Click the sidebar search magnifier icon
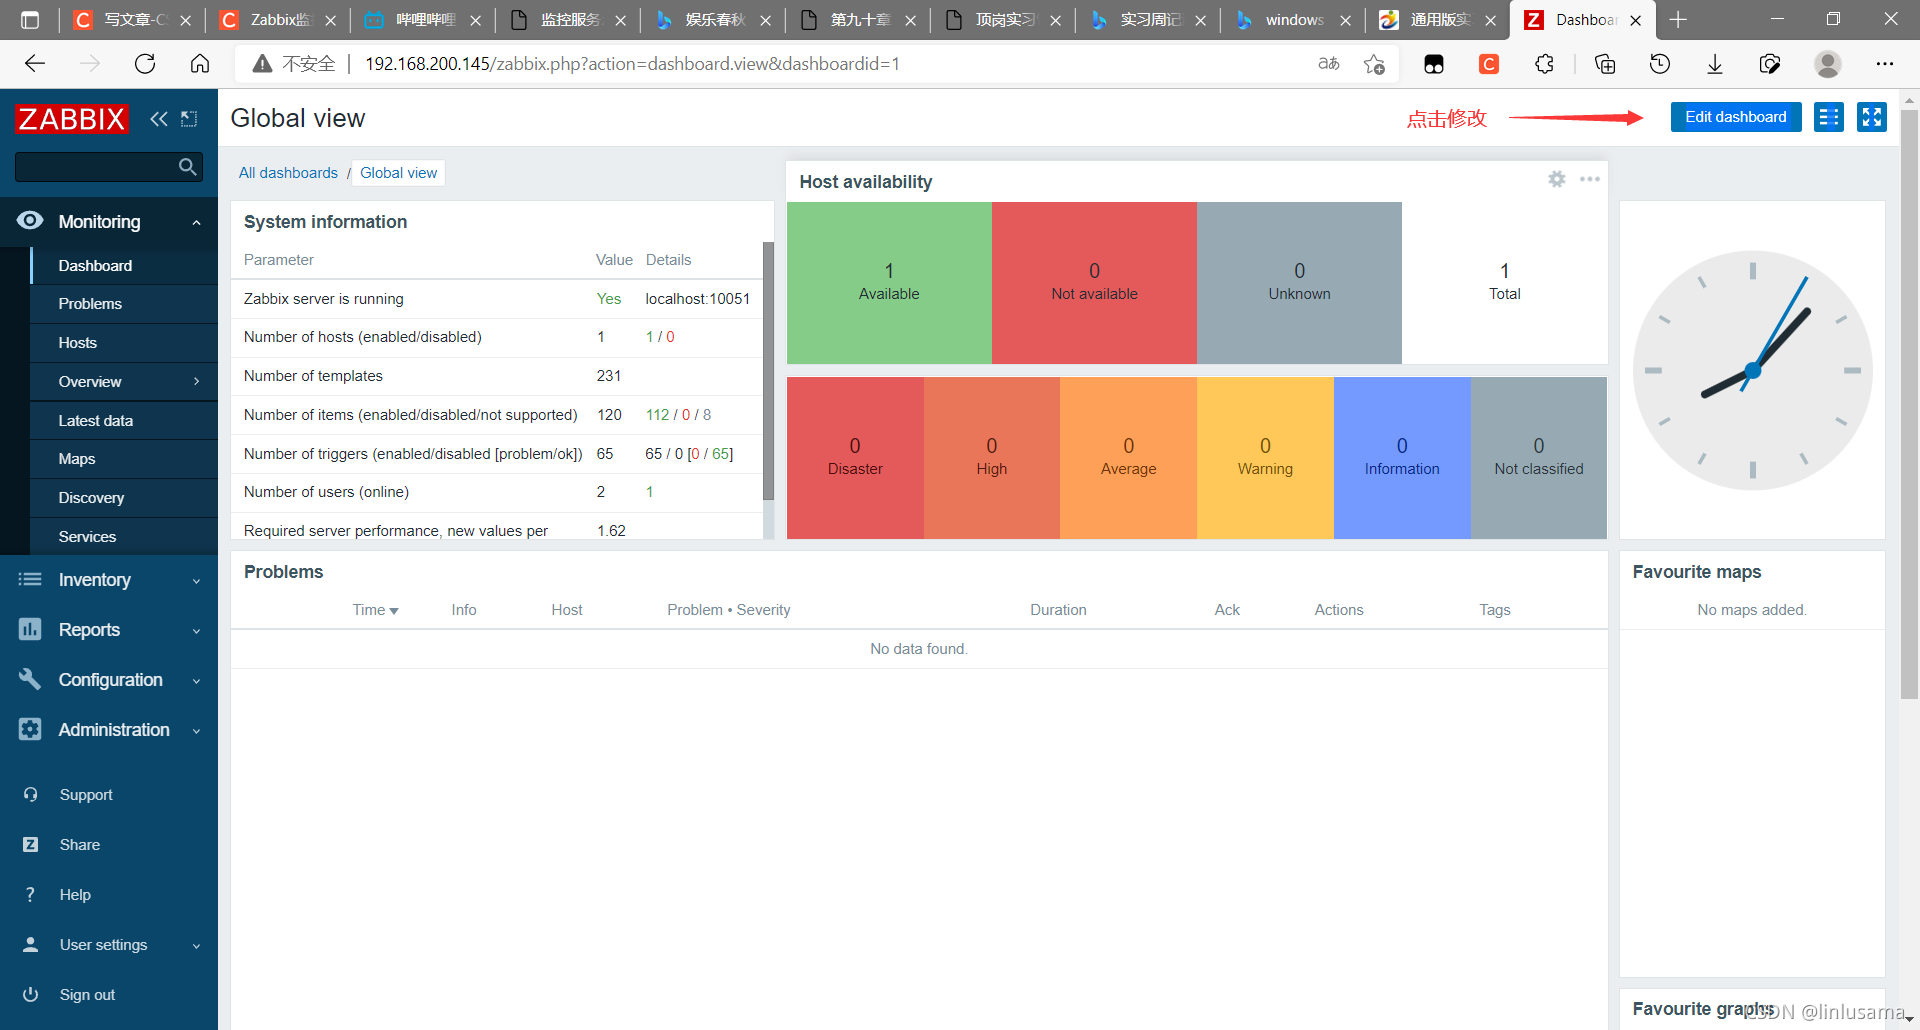 click(x=187, y=167)
